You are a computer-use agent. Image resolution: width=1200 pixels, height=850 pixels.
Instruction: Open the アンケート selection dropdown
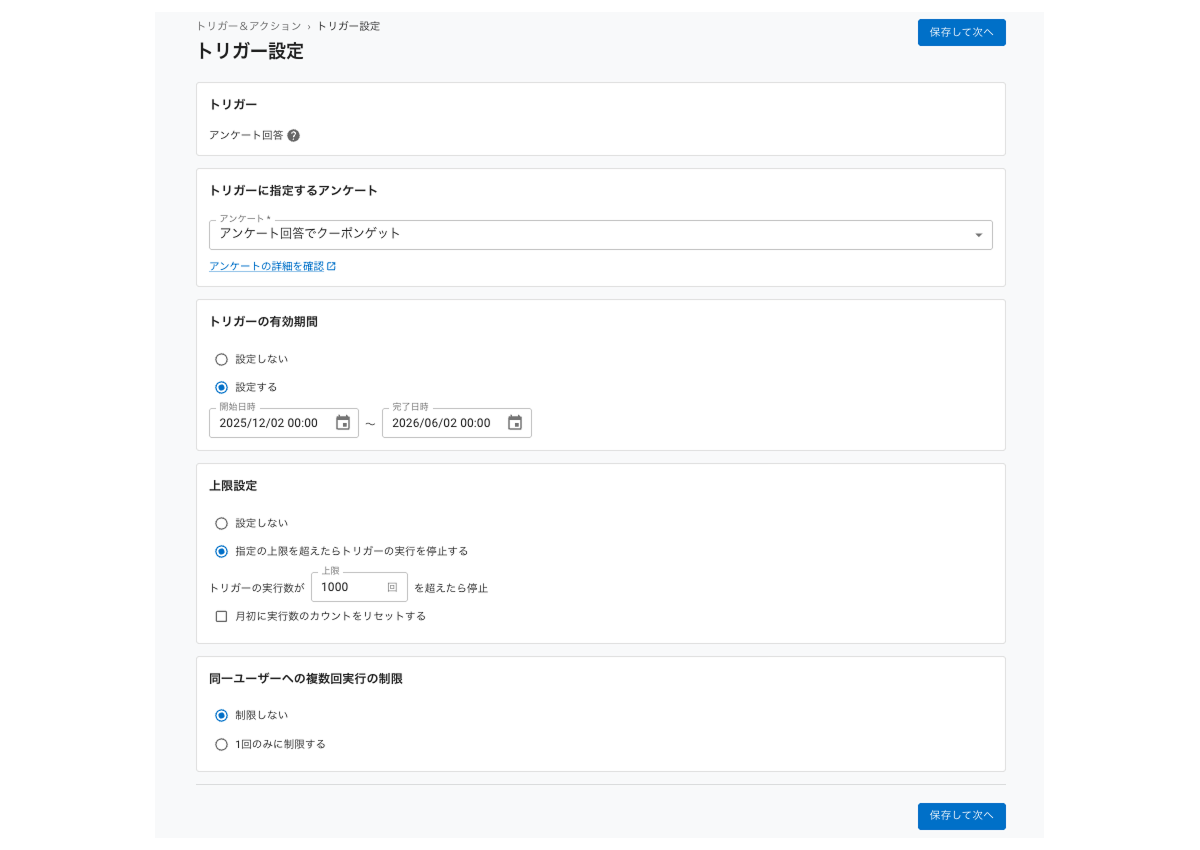pyautogui.click(x=978, y=234)
